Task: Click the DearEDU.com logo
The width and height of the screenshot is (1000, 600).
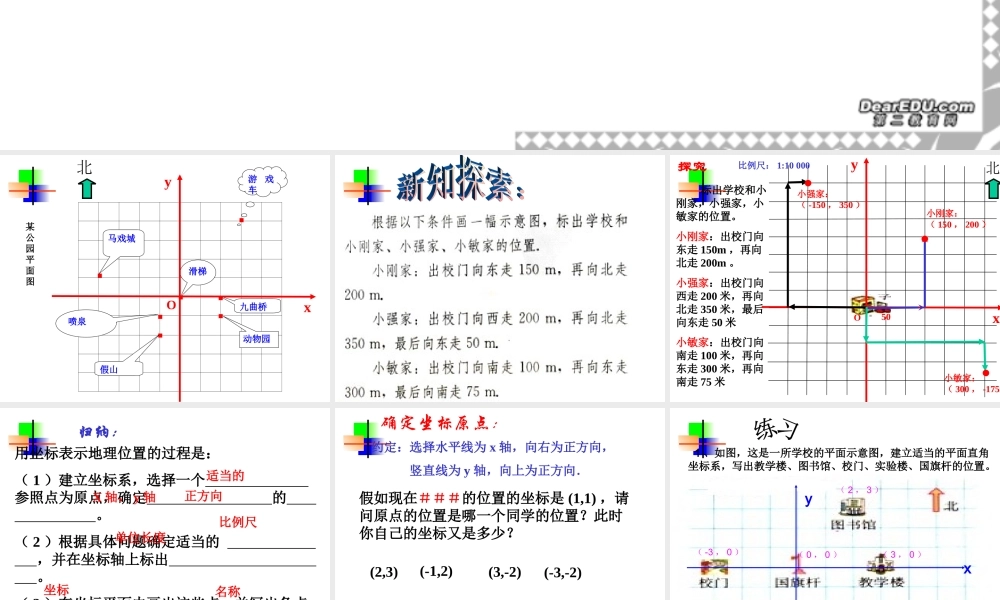Action: pos(916,112)
